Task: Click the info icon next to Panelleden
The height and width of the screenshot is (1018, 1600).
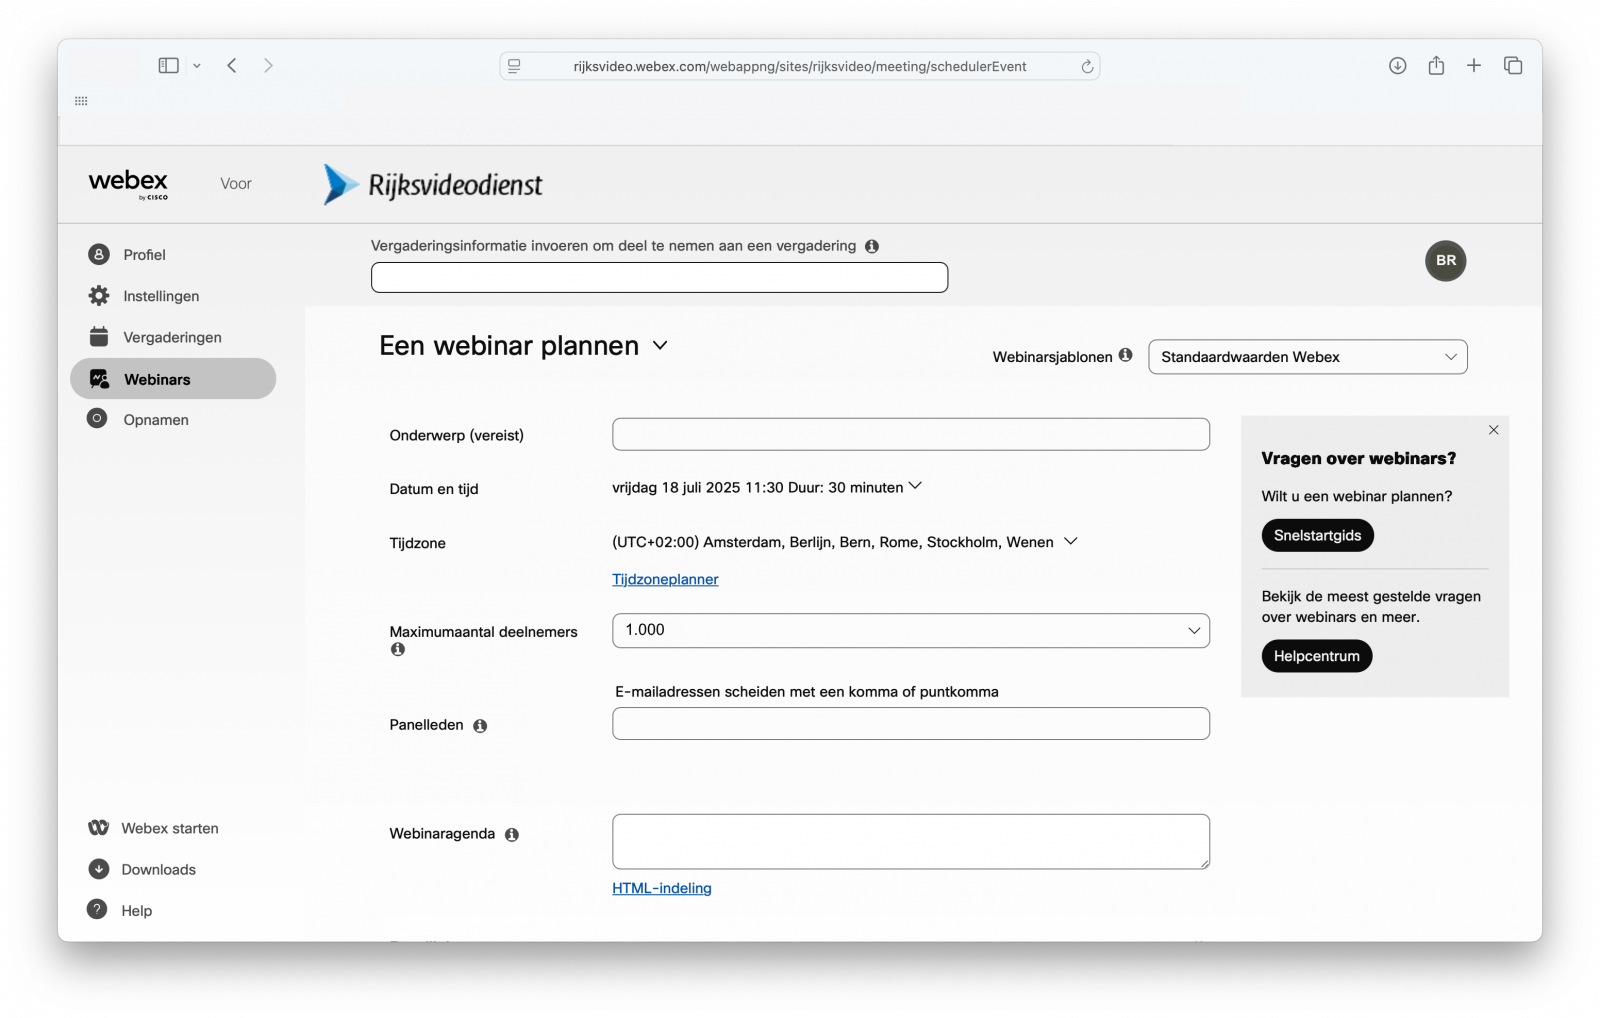Action: click(481, 725)
